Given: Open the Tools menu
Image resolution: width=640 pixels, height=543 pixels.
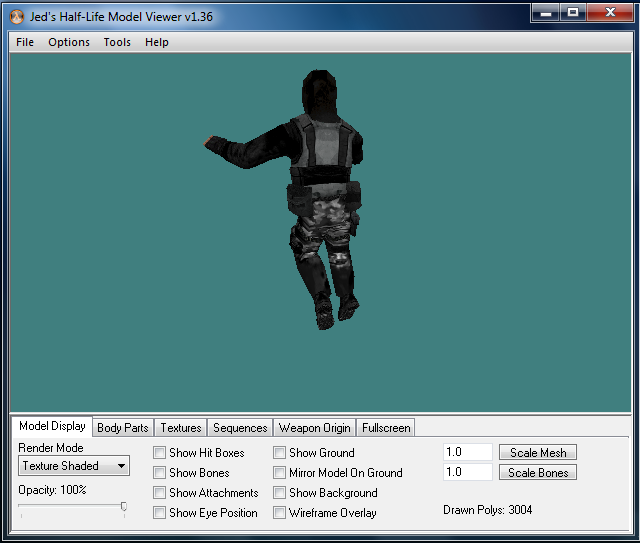Looking at the screenshot, I should click(117, 42).
